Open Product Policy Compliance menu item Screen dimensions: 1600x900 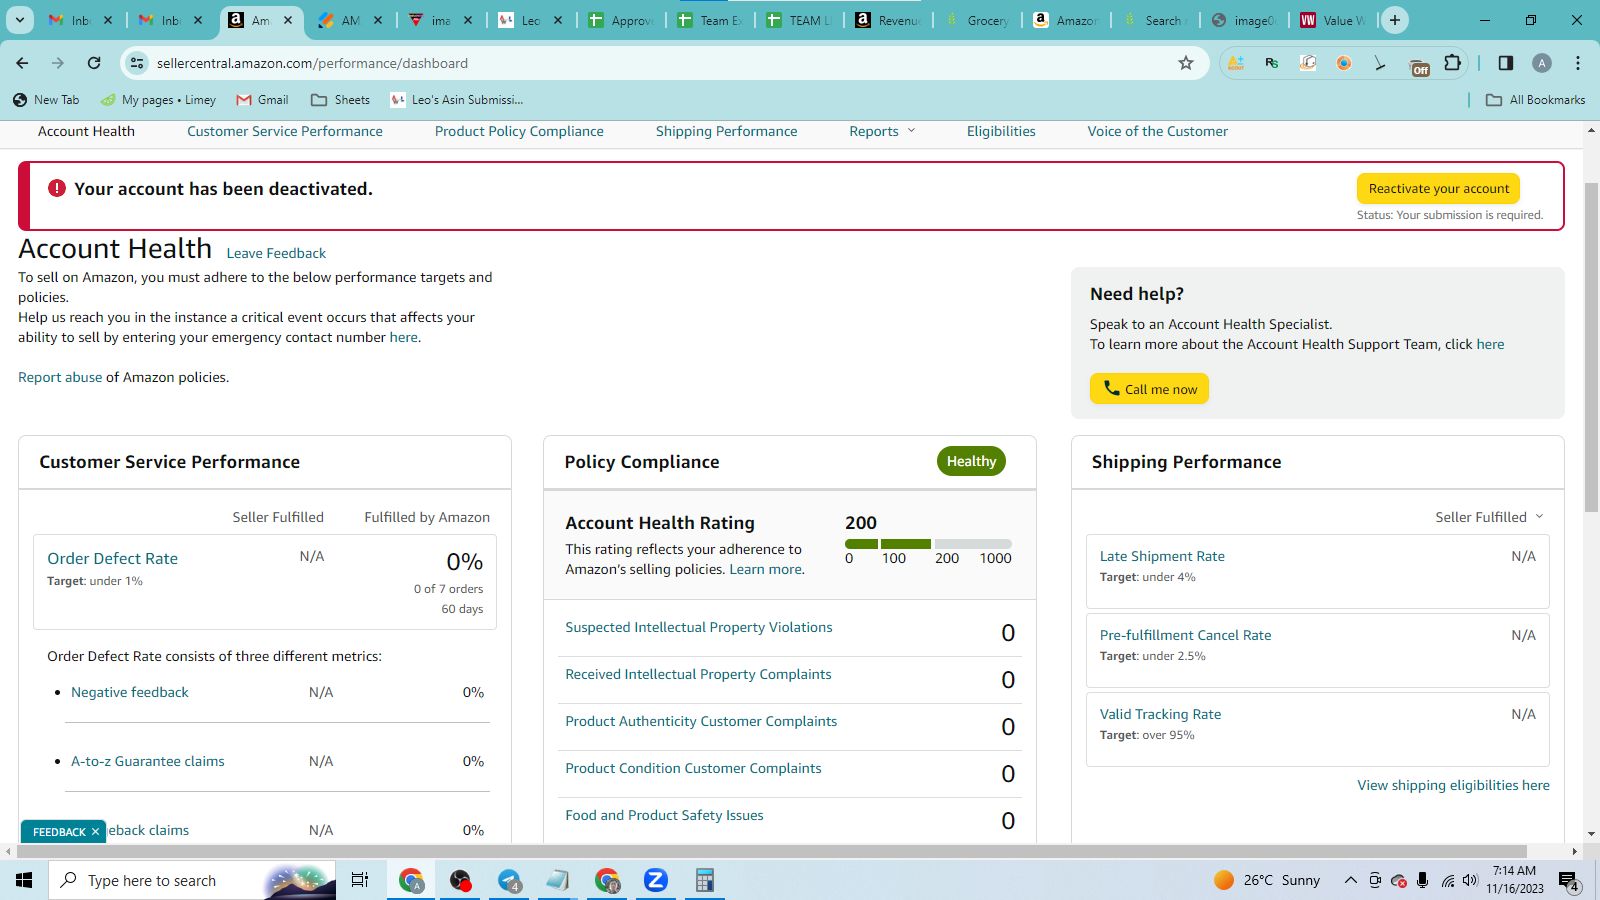pos(519,131)
